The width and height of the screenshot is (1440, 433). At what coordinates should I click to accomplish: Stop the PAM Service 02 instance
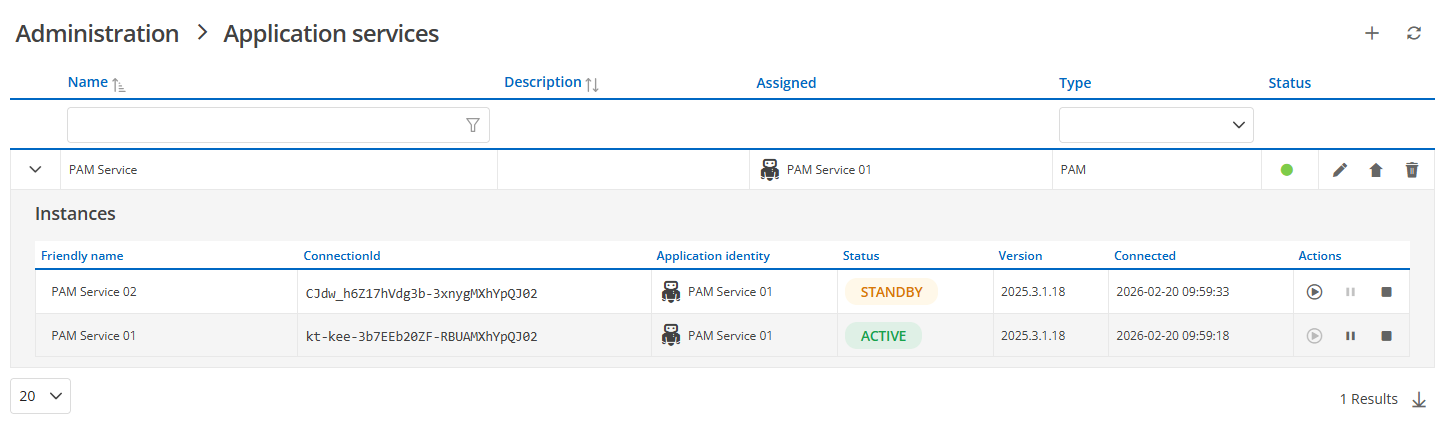pyautogui.click(x=1386, y=292)
